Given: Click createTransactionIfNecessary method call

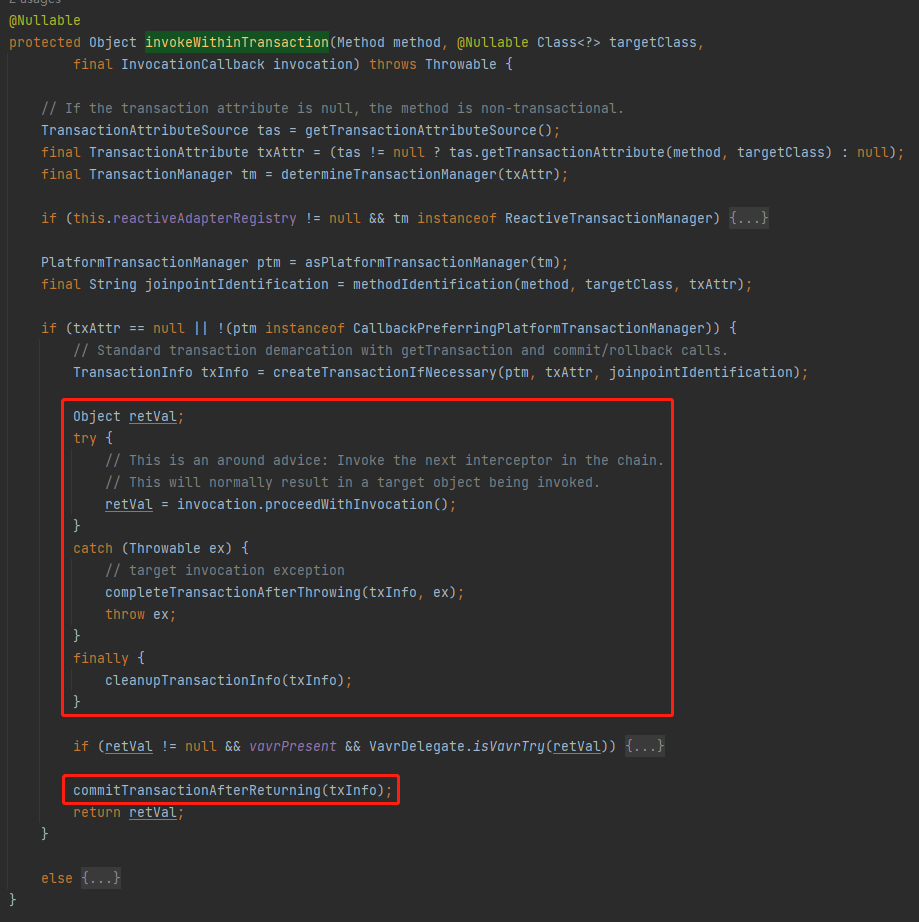Looking at the screenshot, I should coord(385,373).
